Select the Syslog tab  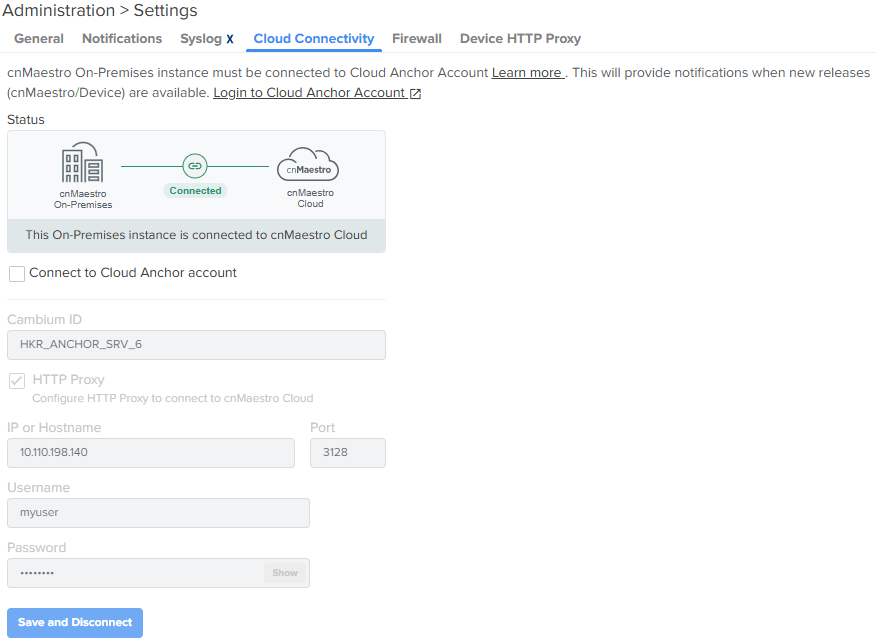pos(201,39)
